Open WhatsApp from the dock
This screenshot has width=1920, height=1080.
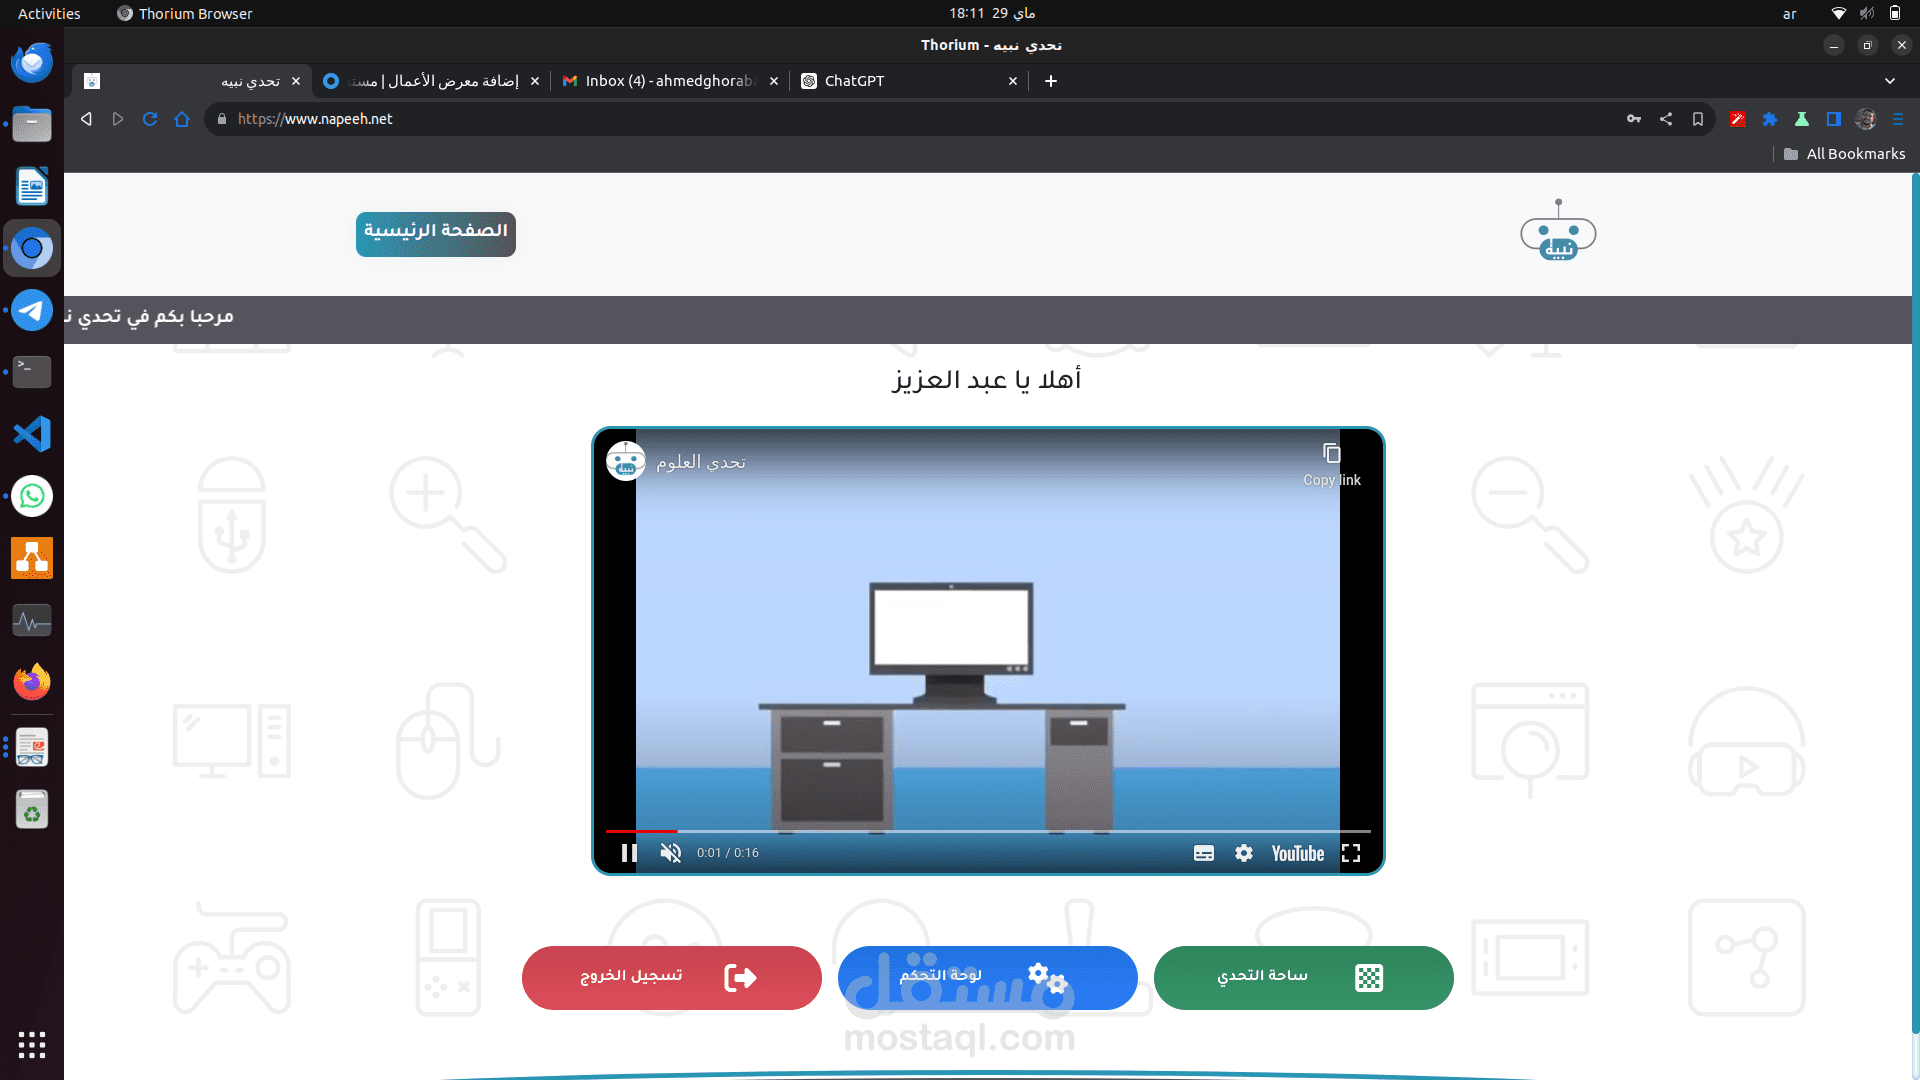tap(32, 496)
